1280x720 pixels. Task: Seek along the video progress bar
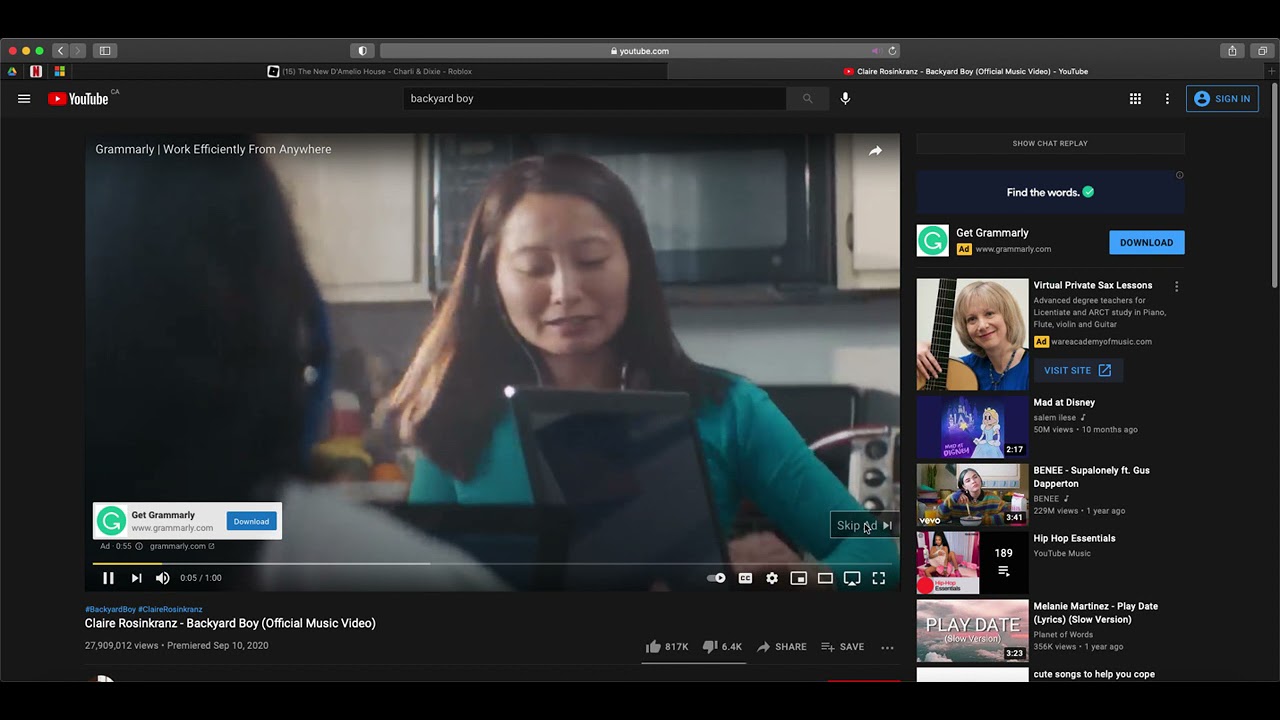492,563
